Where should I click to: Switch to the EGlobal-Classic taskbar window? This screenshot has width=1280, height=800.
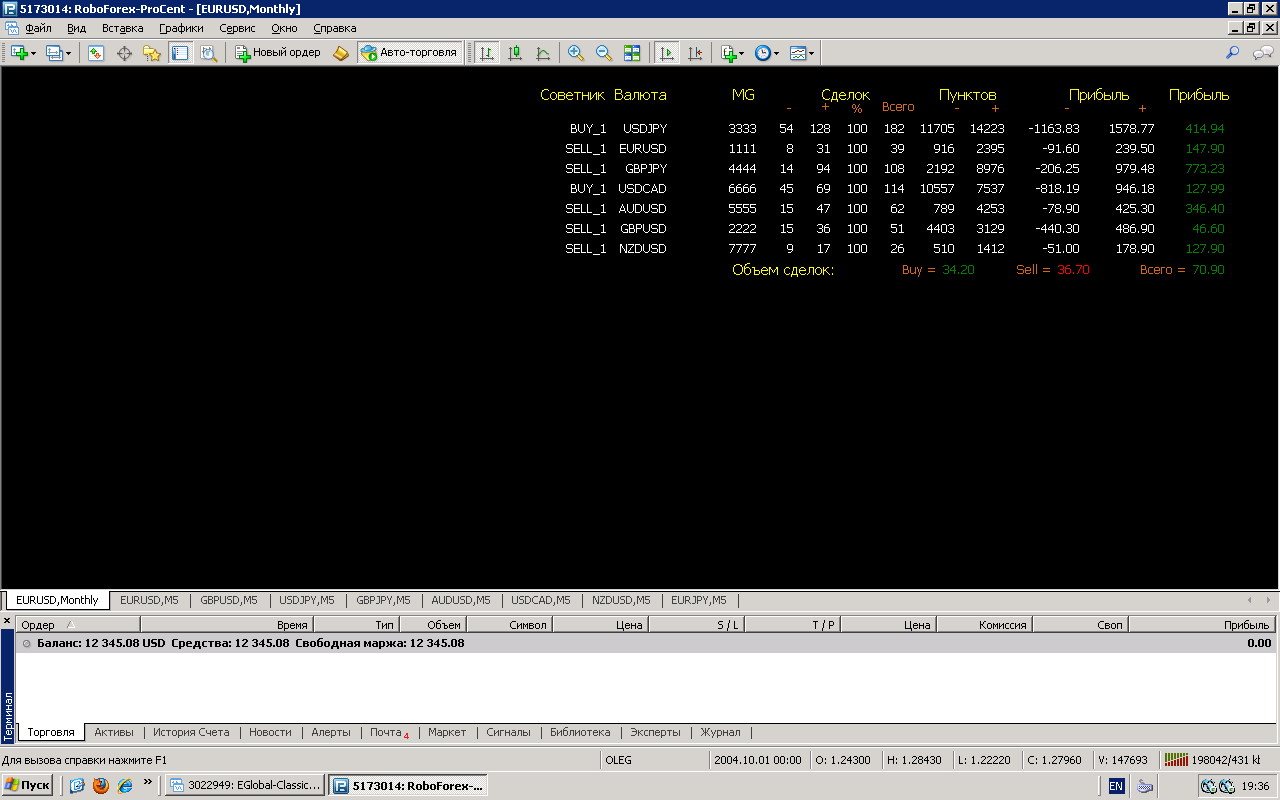[x=245, y=786]
